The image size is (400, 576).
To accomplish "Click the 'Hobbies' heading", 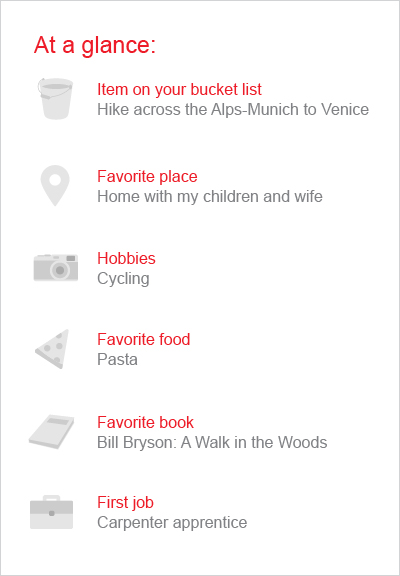I will point(126,258).
